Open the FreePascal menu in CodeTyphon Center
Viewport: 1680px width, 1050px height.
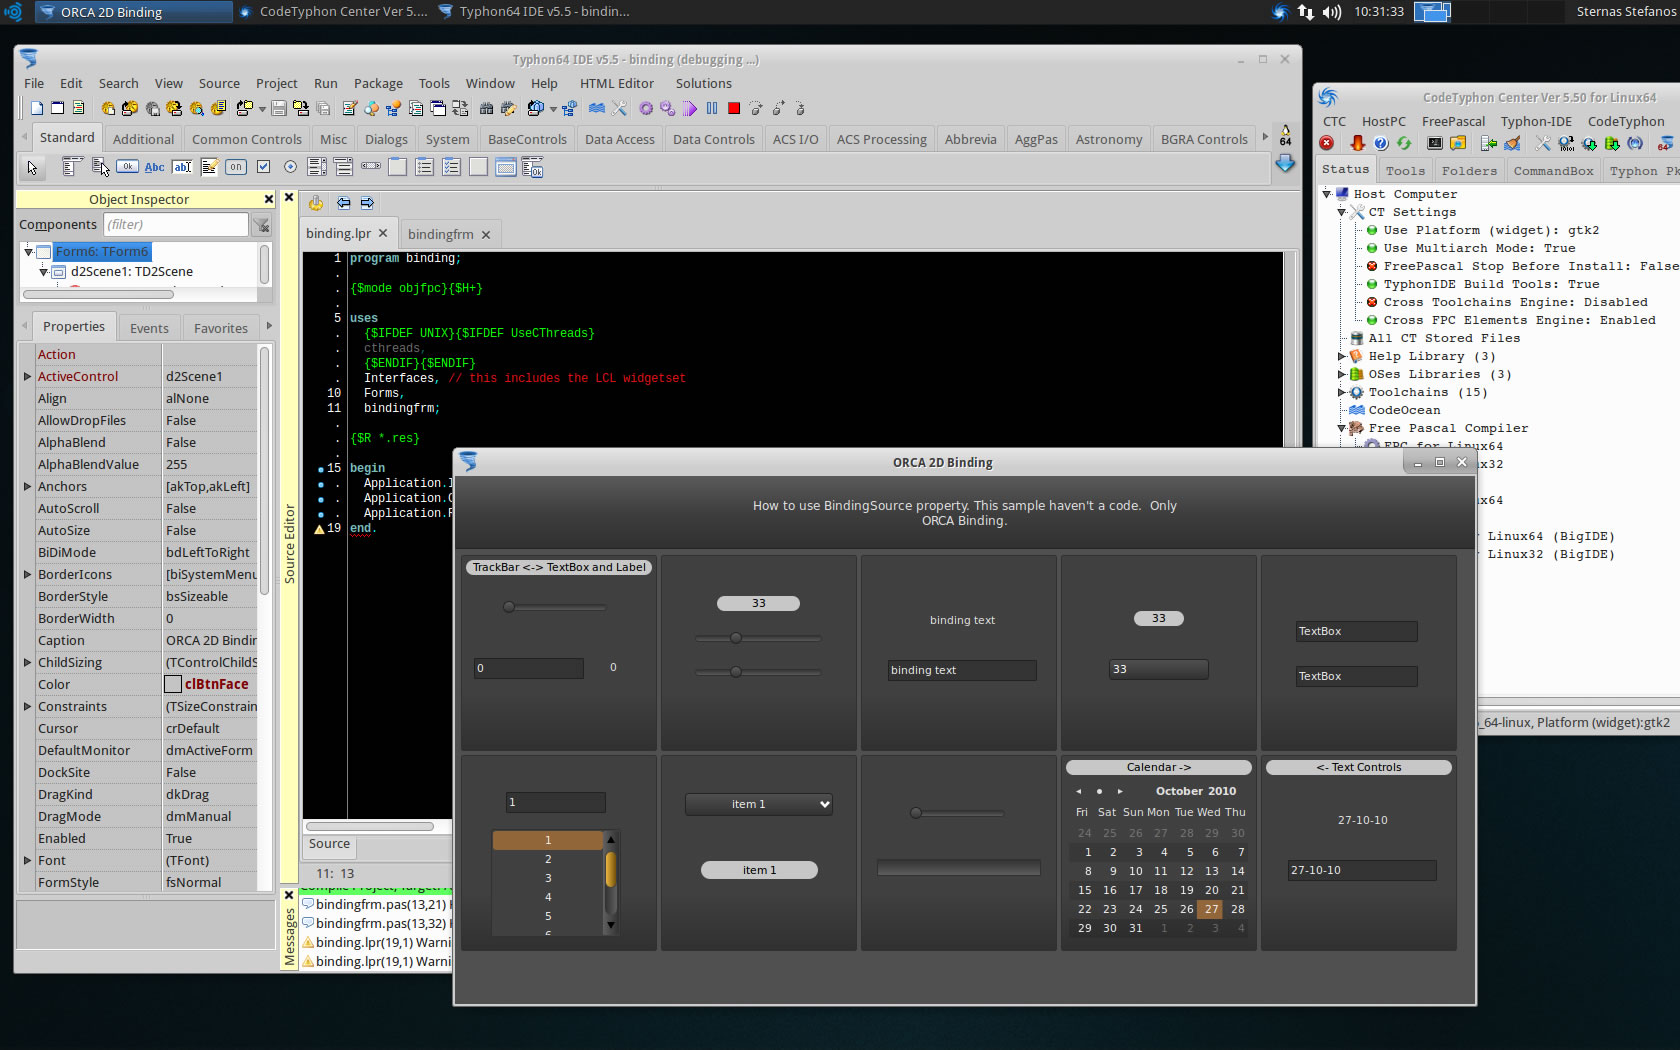point(1453,121)
